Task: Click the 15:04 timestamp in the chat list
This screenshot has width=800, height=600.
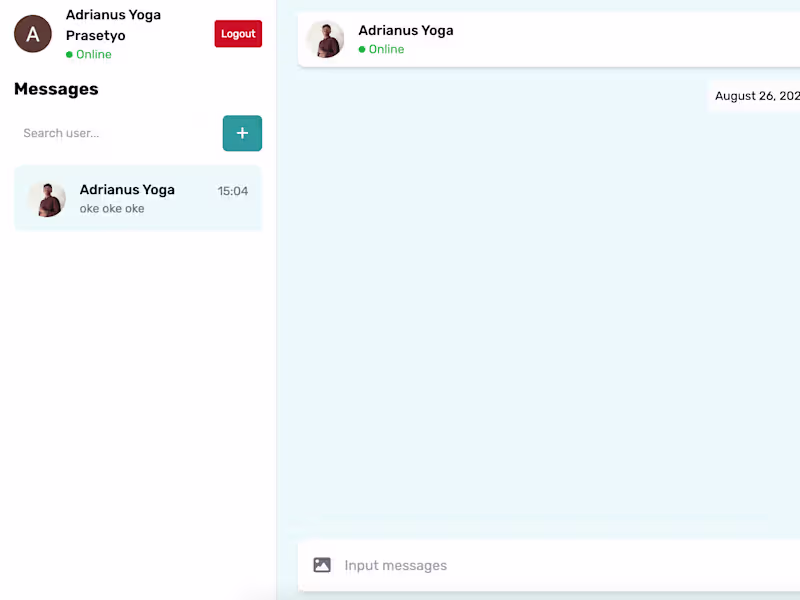Action: (x=232, y=190)
